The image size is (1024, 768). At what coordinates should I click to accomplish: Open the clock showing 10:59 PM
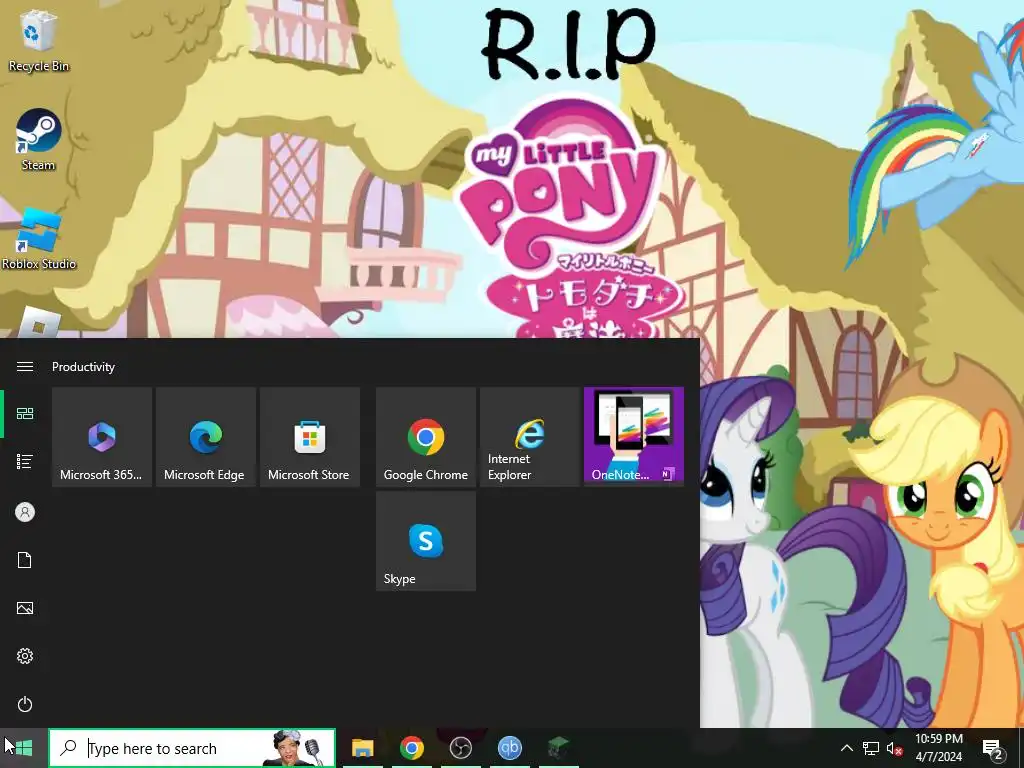point(938,748)
